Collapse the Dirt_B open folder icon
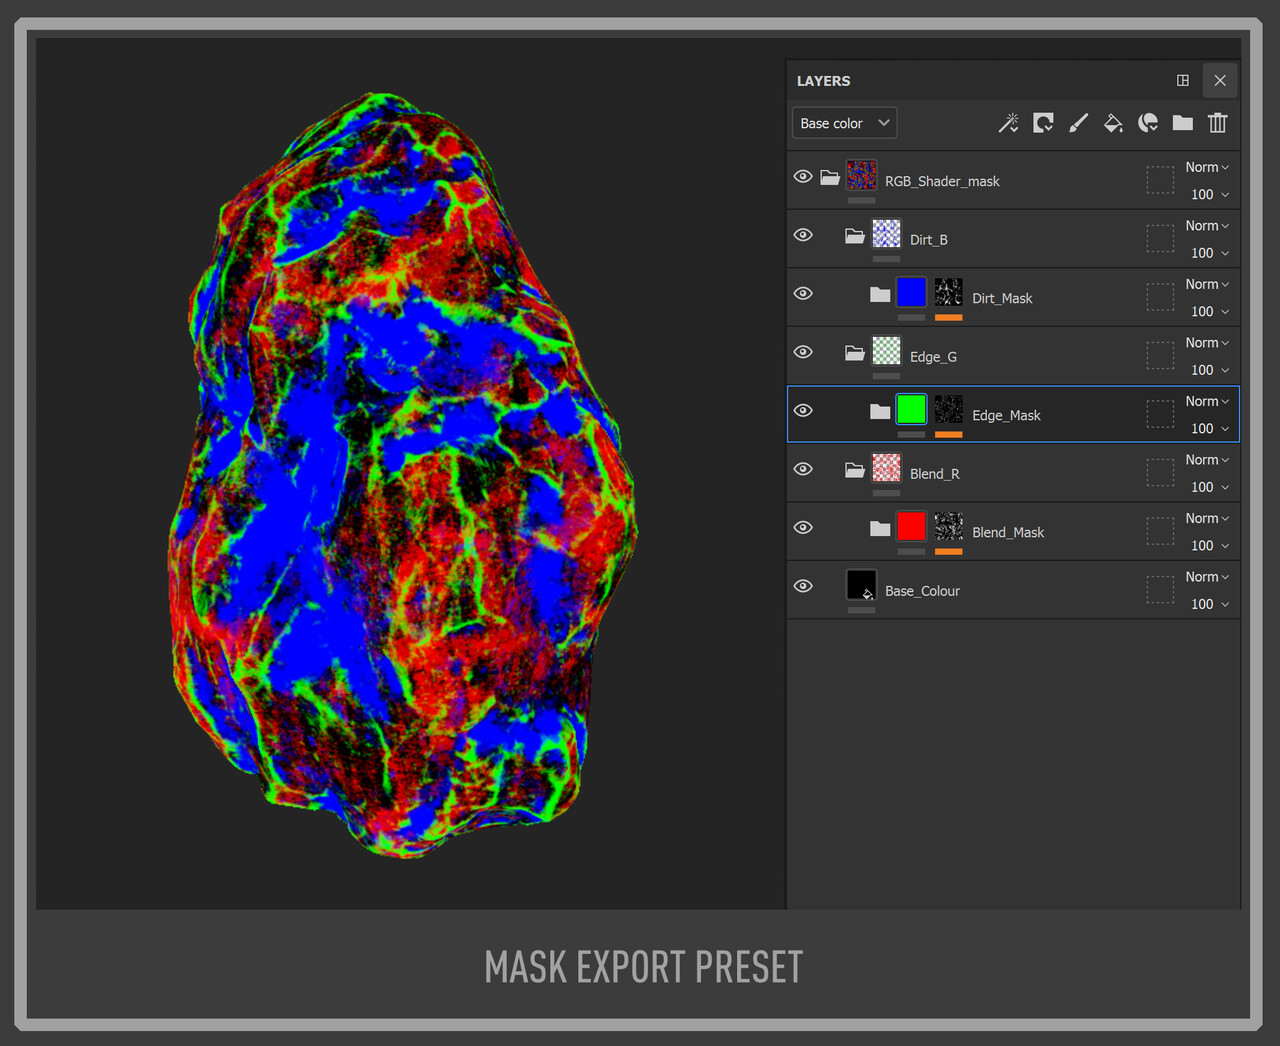The height and width of the screenshot is (1046, 1280). 855,236
